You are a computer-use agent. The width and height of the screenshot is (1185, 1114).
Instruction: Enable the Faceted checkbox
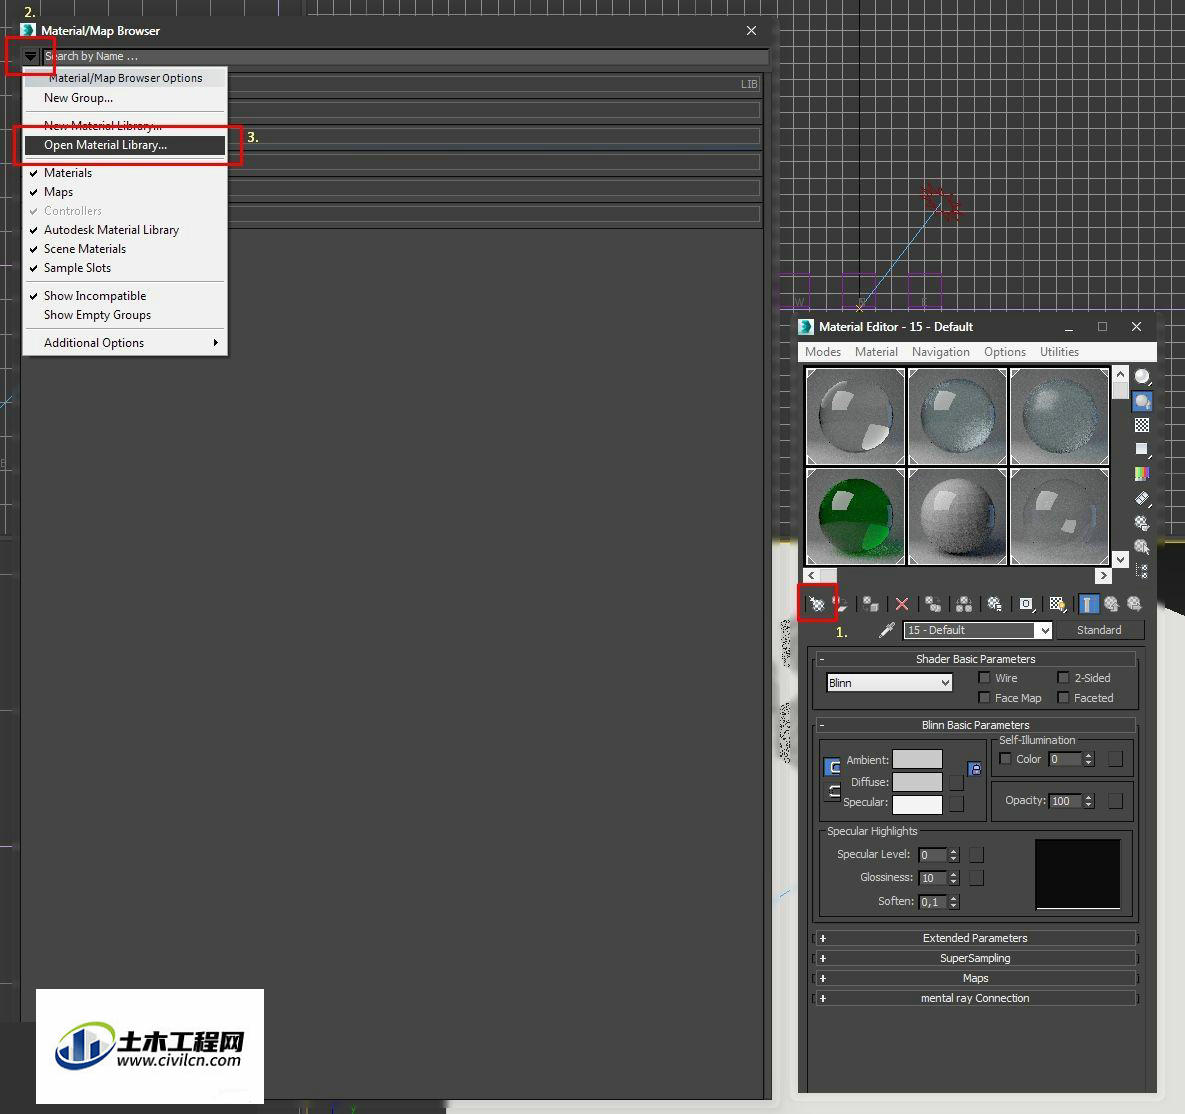pos(1063,697)
